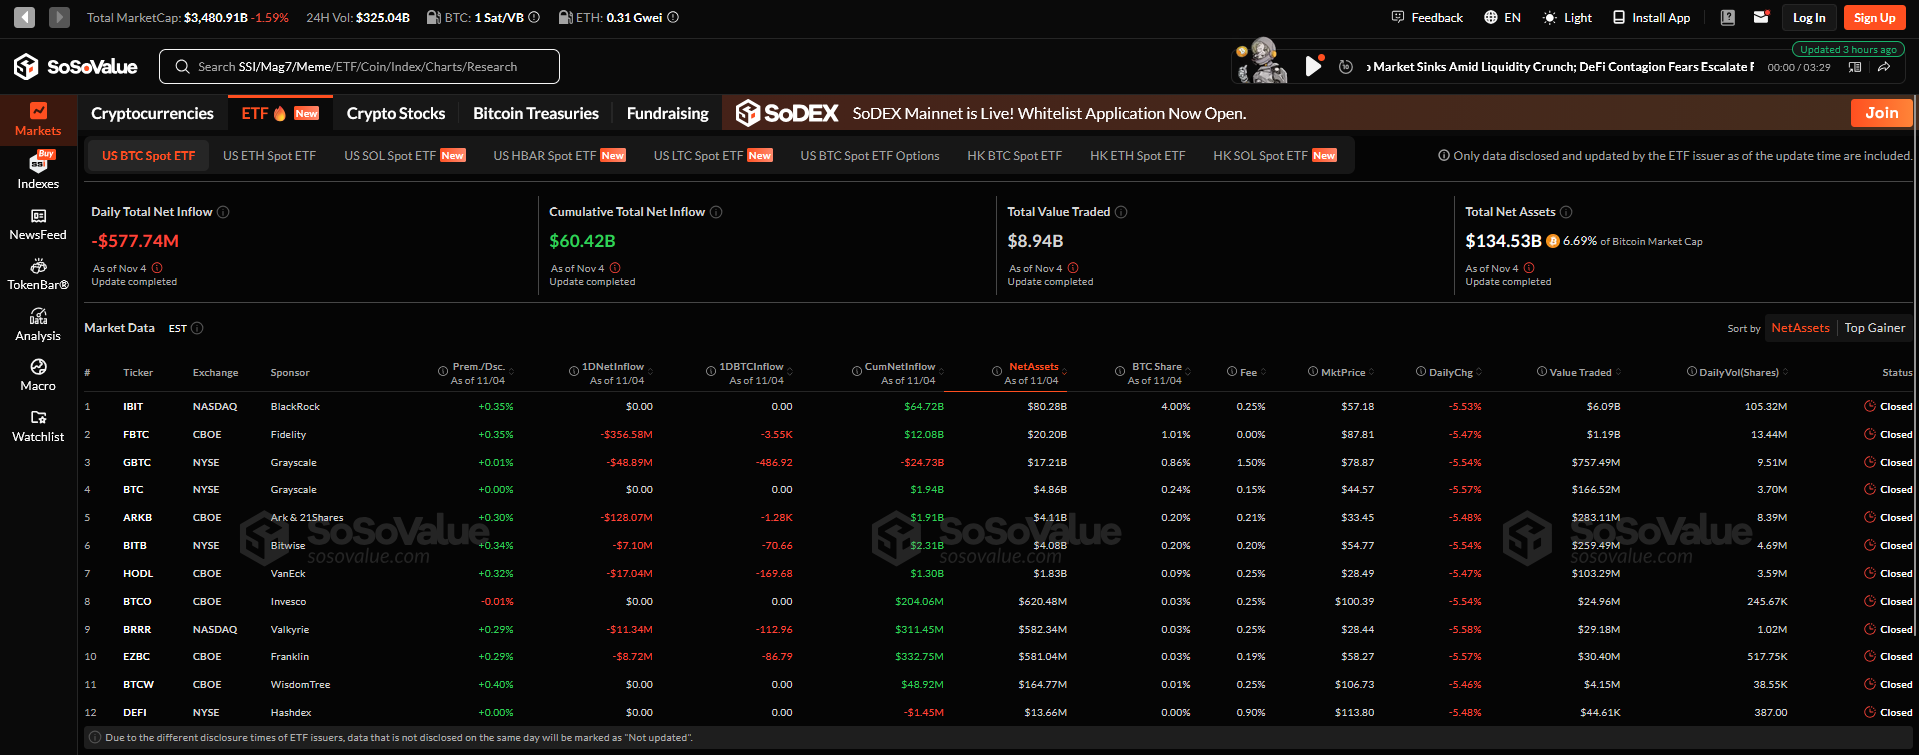Play the market news audio
The image size is (1919, 755).
[1313, 67]
